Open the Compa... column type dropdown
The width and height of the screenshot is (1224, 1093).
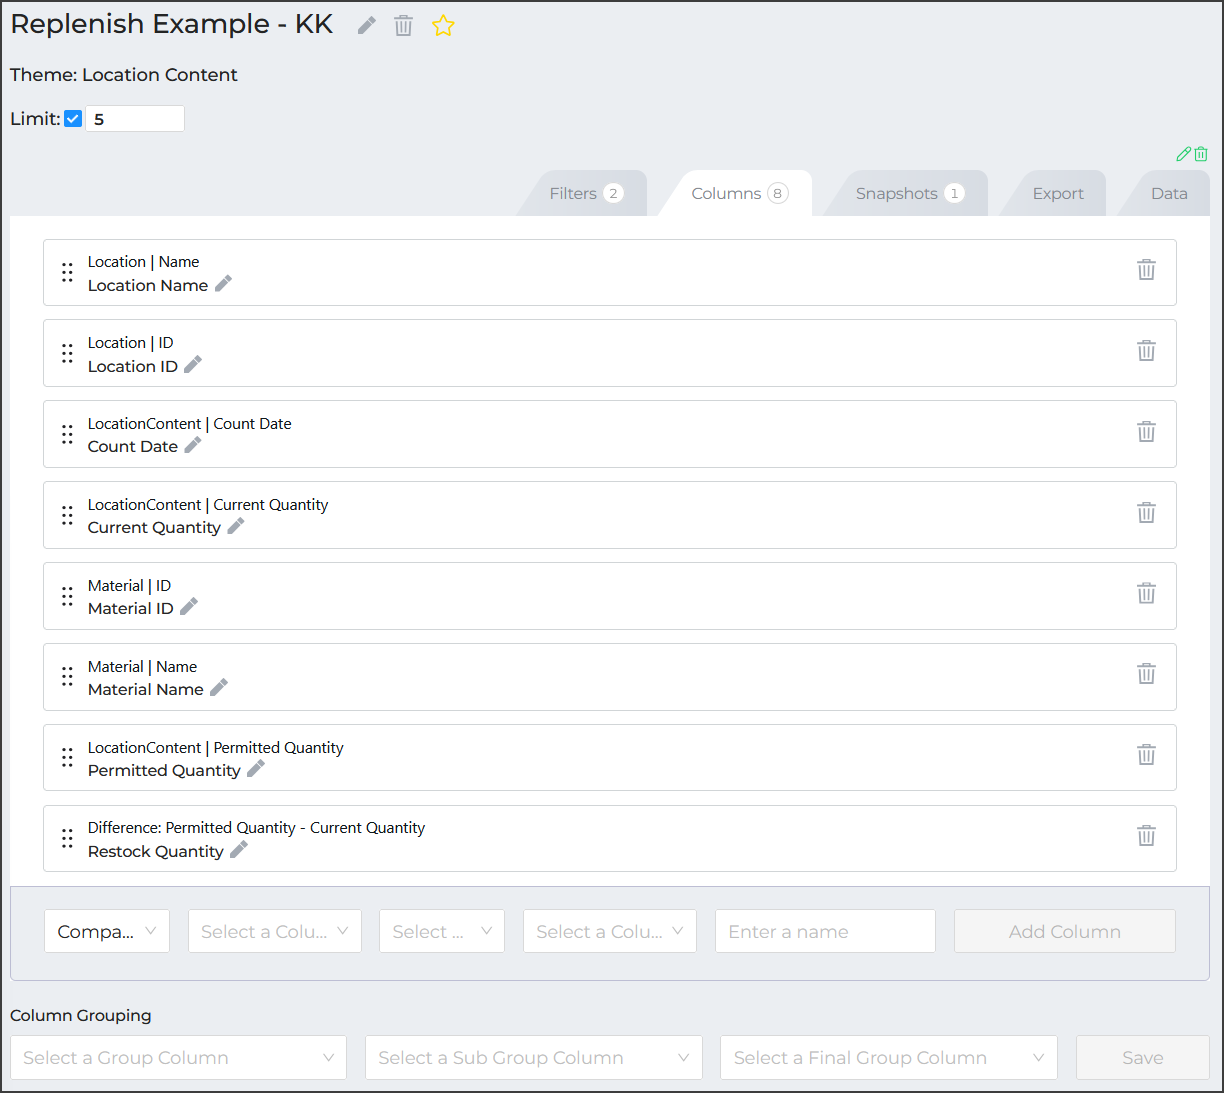pos(107,931)
